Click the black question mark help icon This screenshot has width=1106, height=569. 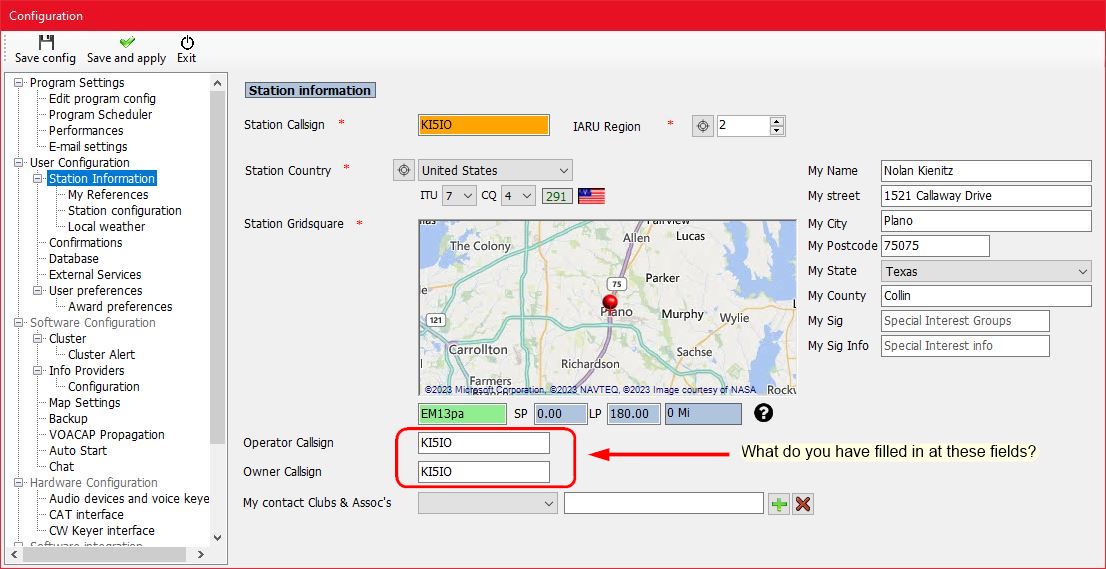(763, 412)
